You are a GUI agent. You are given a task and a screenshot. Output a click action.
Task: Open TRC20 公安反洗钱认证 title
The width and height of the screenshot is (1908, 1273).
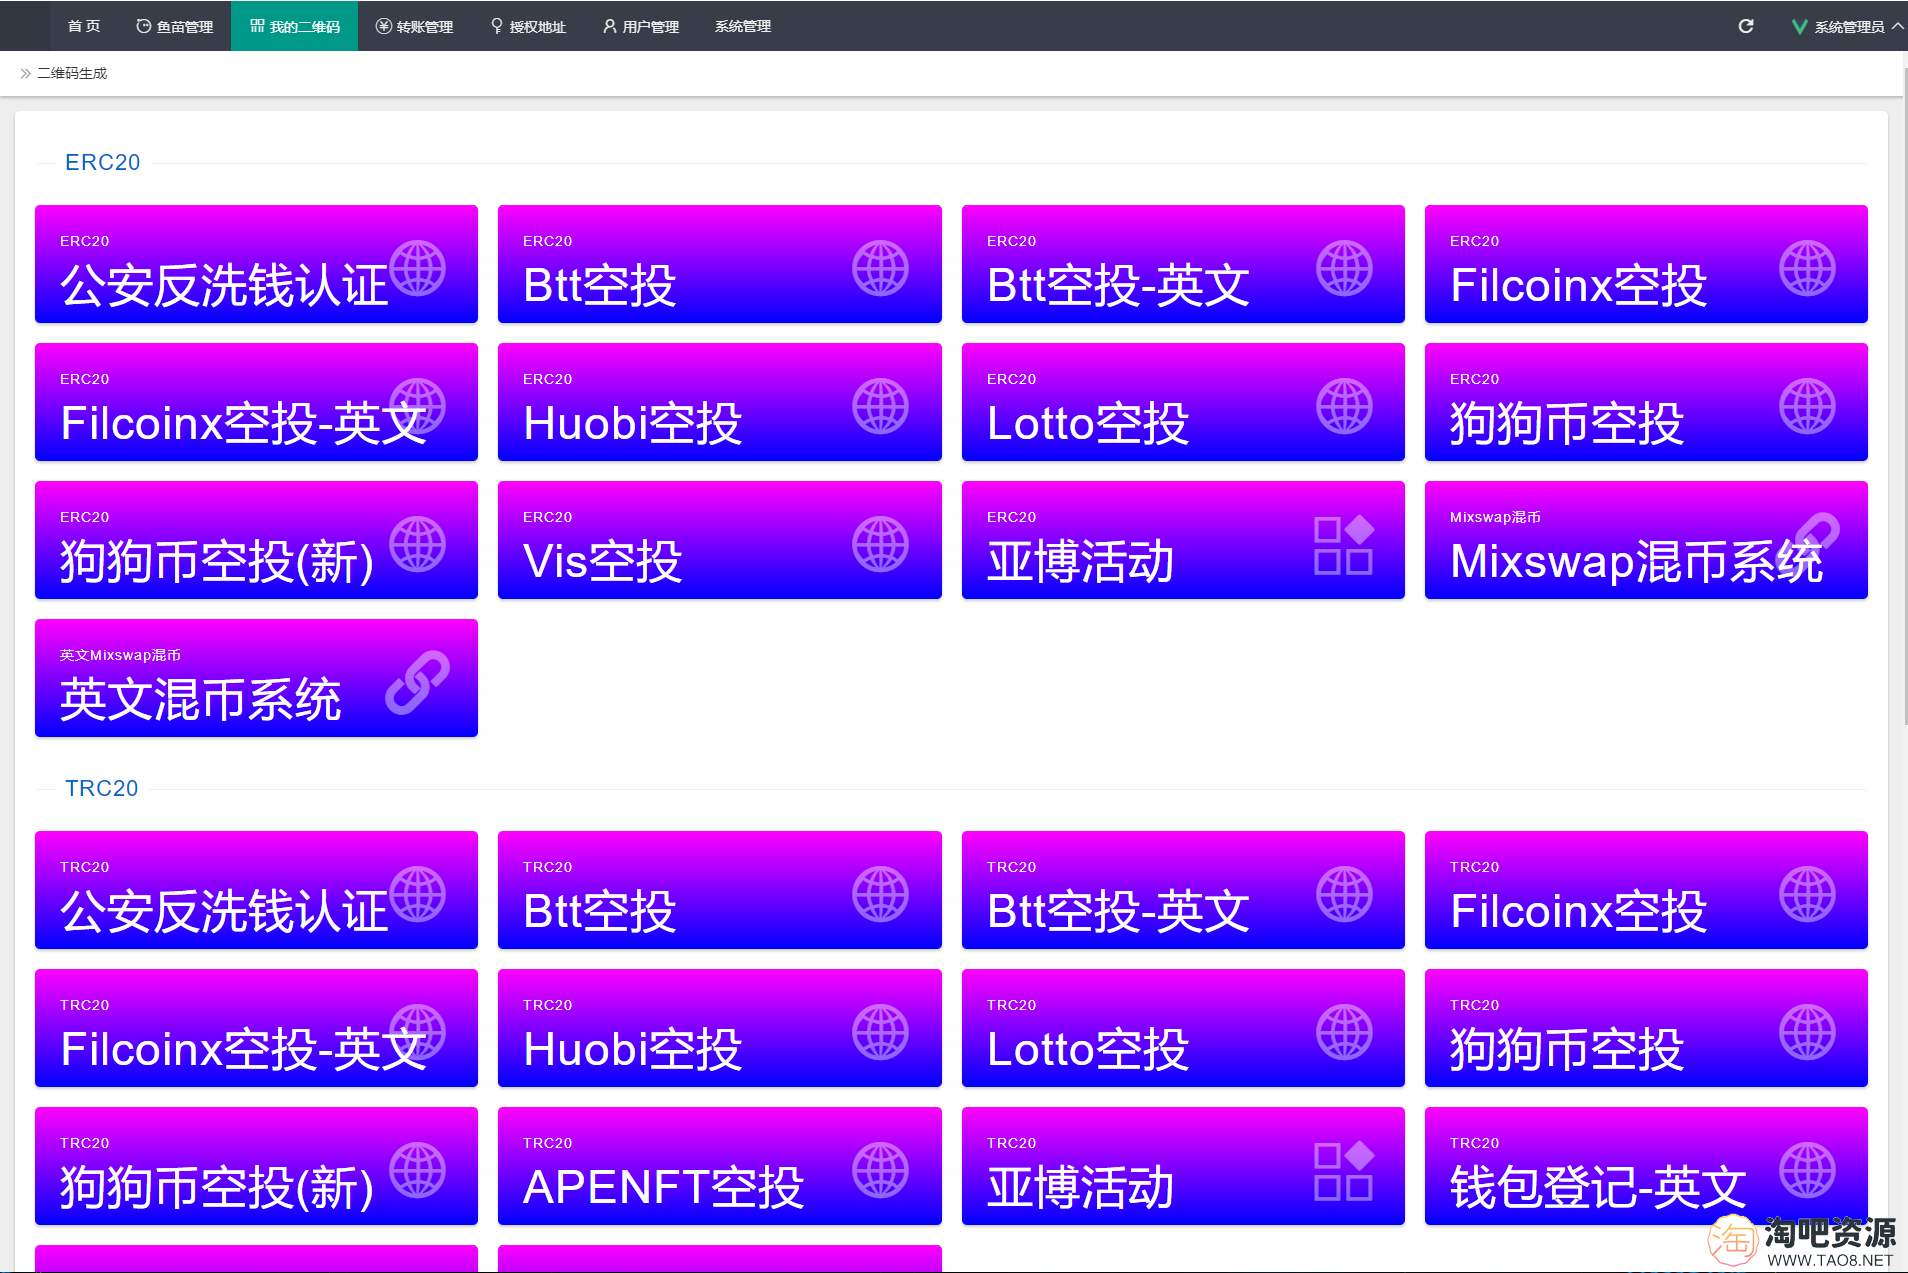pyautogui.click(x=224, y=911)
